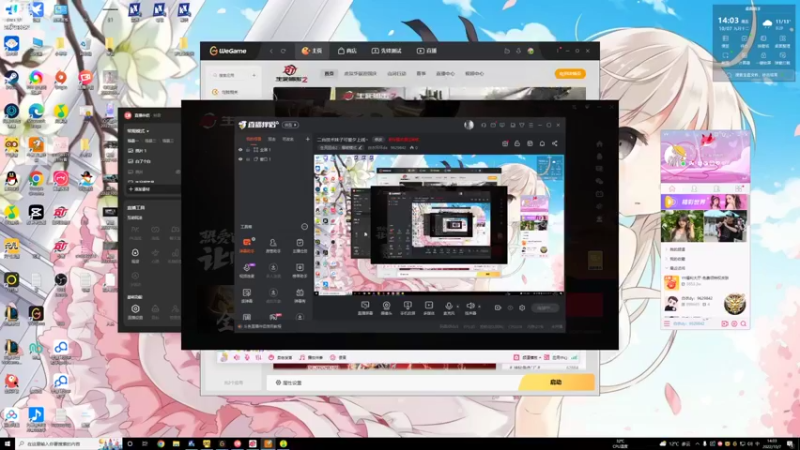800x450 pixels.
Task: Click WeGame refresh icon
Action: [x=284, y=51]
